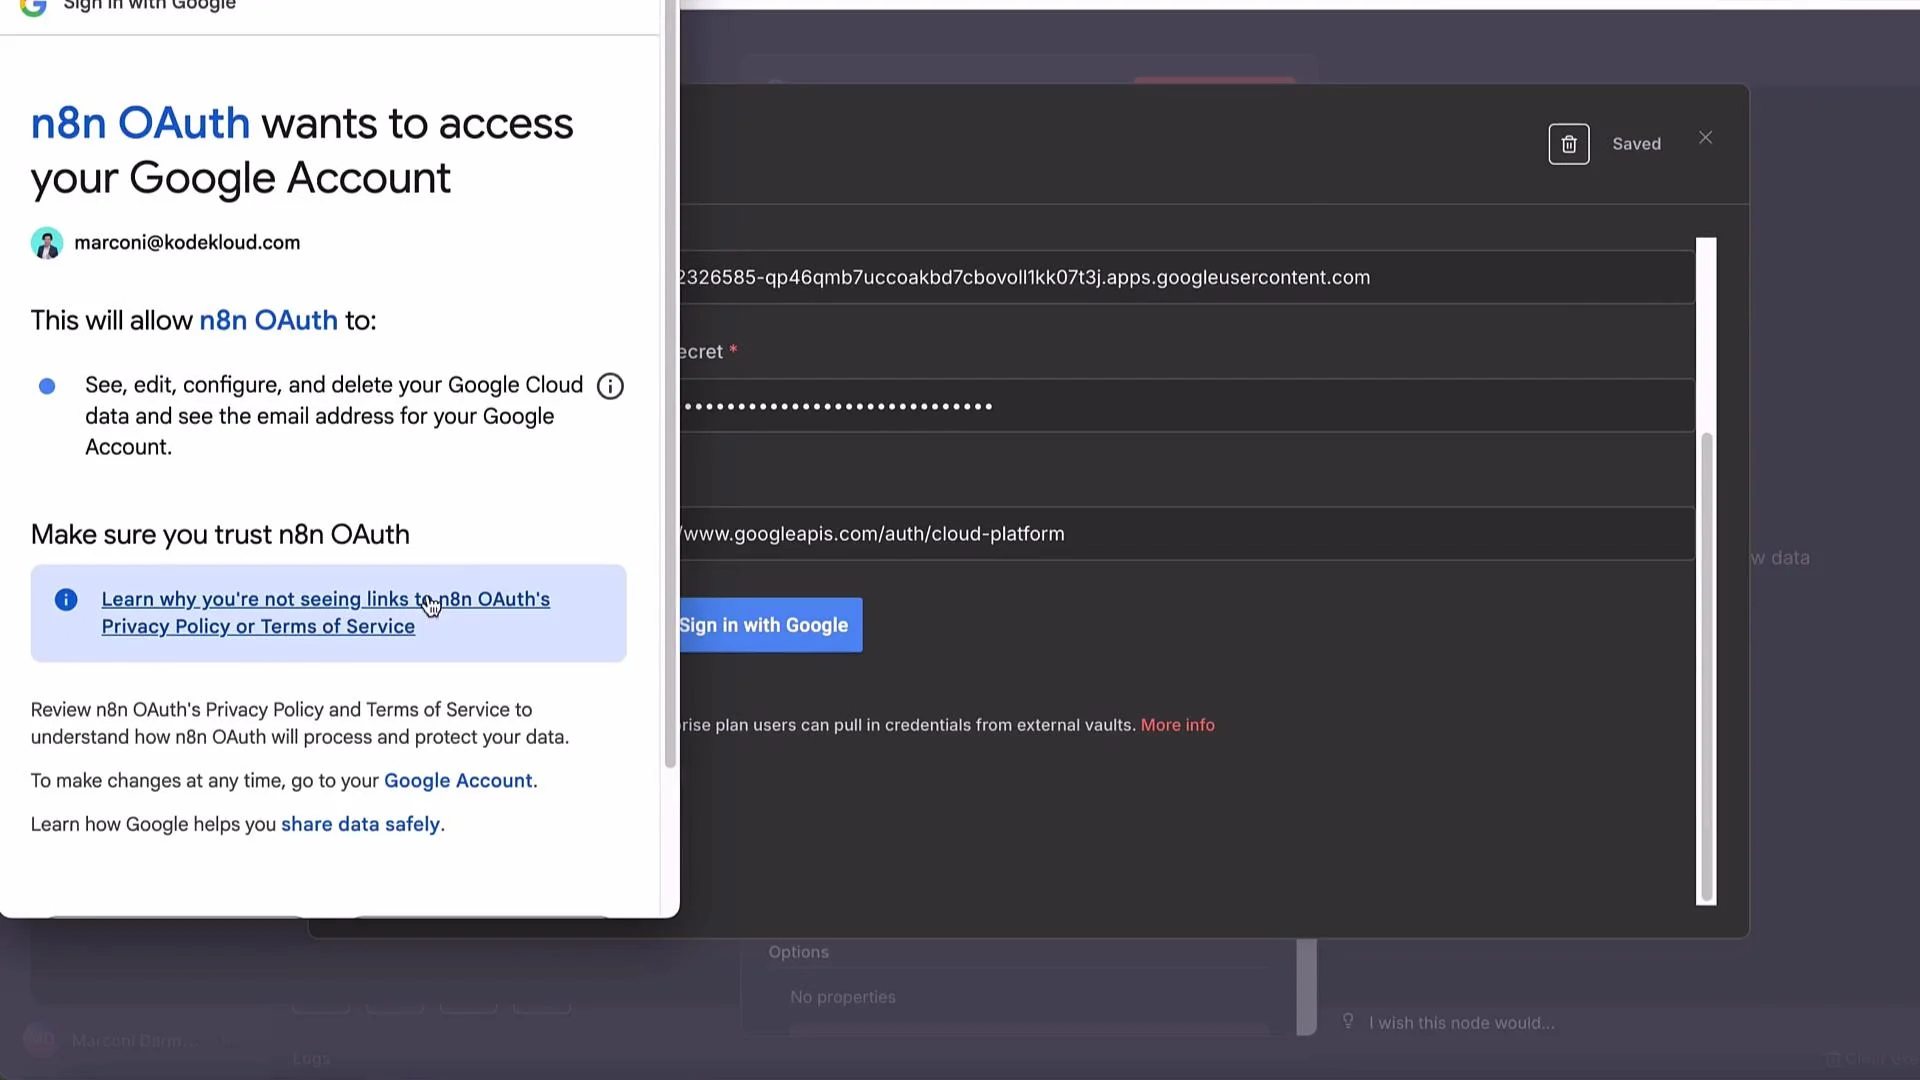The height and width of the screenshot is (1080, 1920).
Task: Open the Google Account link
Action: pyautogui.click(x=458, y=781)
